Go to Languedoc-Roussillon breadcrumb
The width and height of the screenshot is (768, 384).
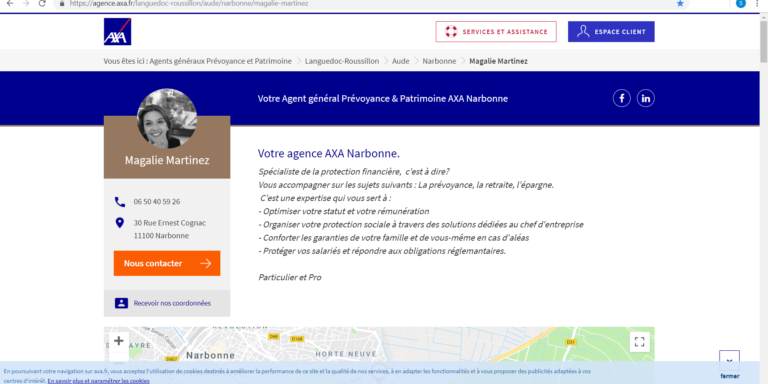[342, 61]
